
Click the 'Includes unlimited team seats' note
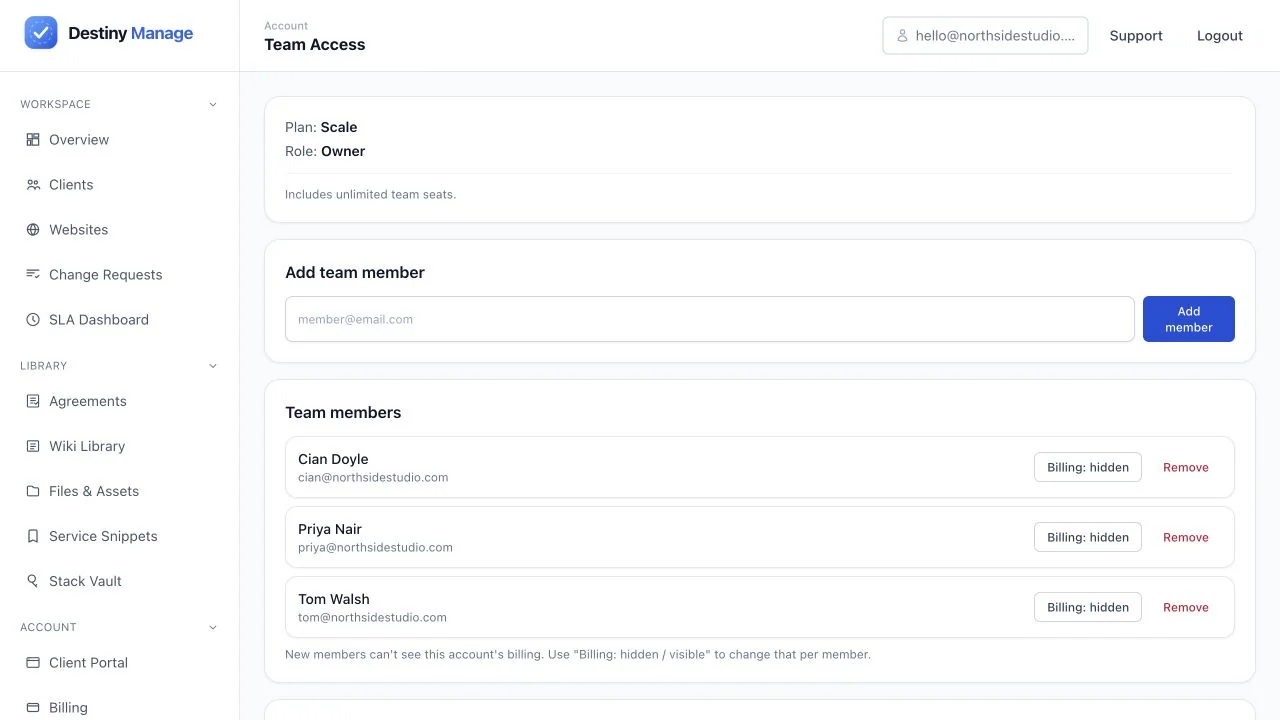(x=370, y=195)
